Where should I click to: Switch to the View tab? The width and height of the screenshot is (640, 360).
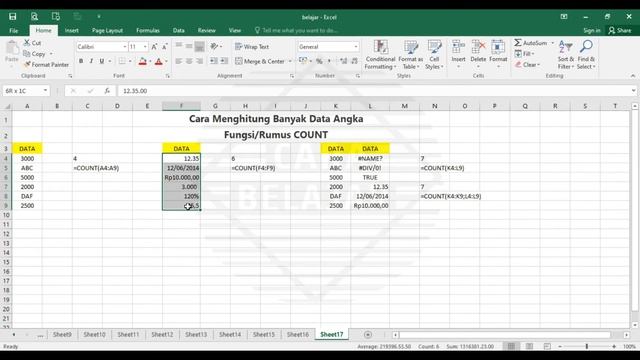(235, 31)
